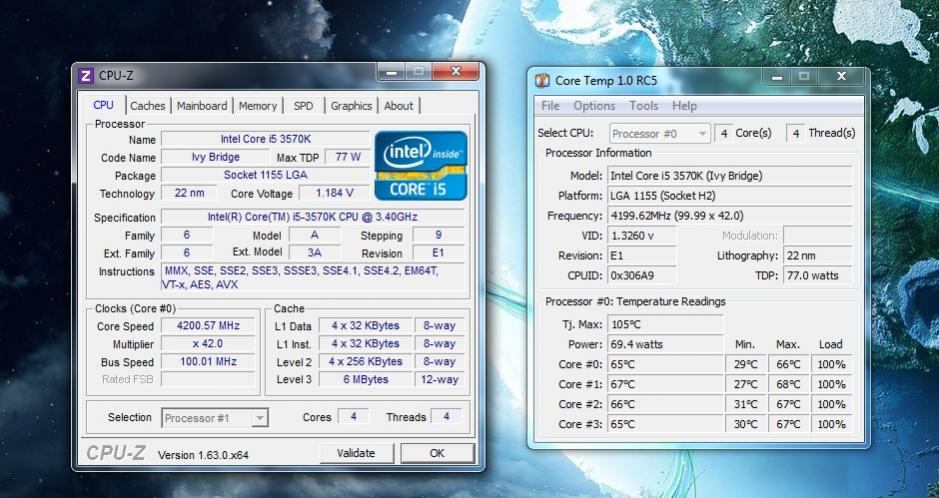Minimize the CPU-Z window
939x498 pixels.
391,72
